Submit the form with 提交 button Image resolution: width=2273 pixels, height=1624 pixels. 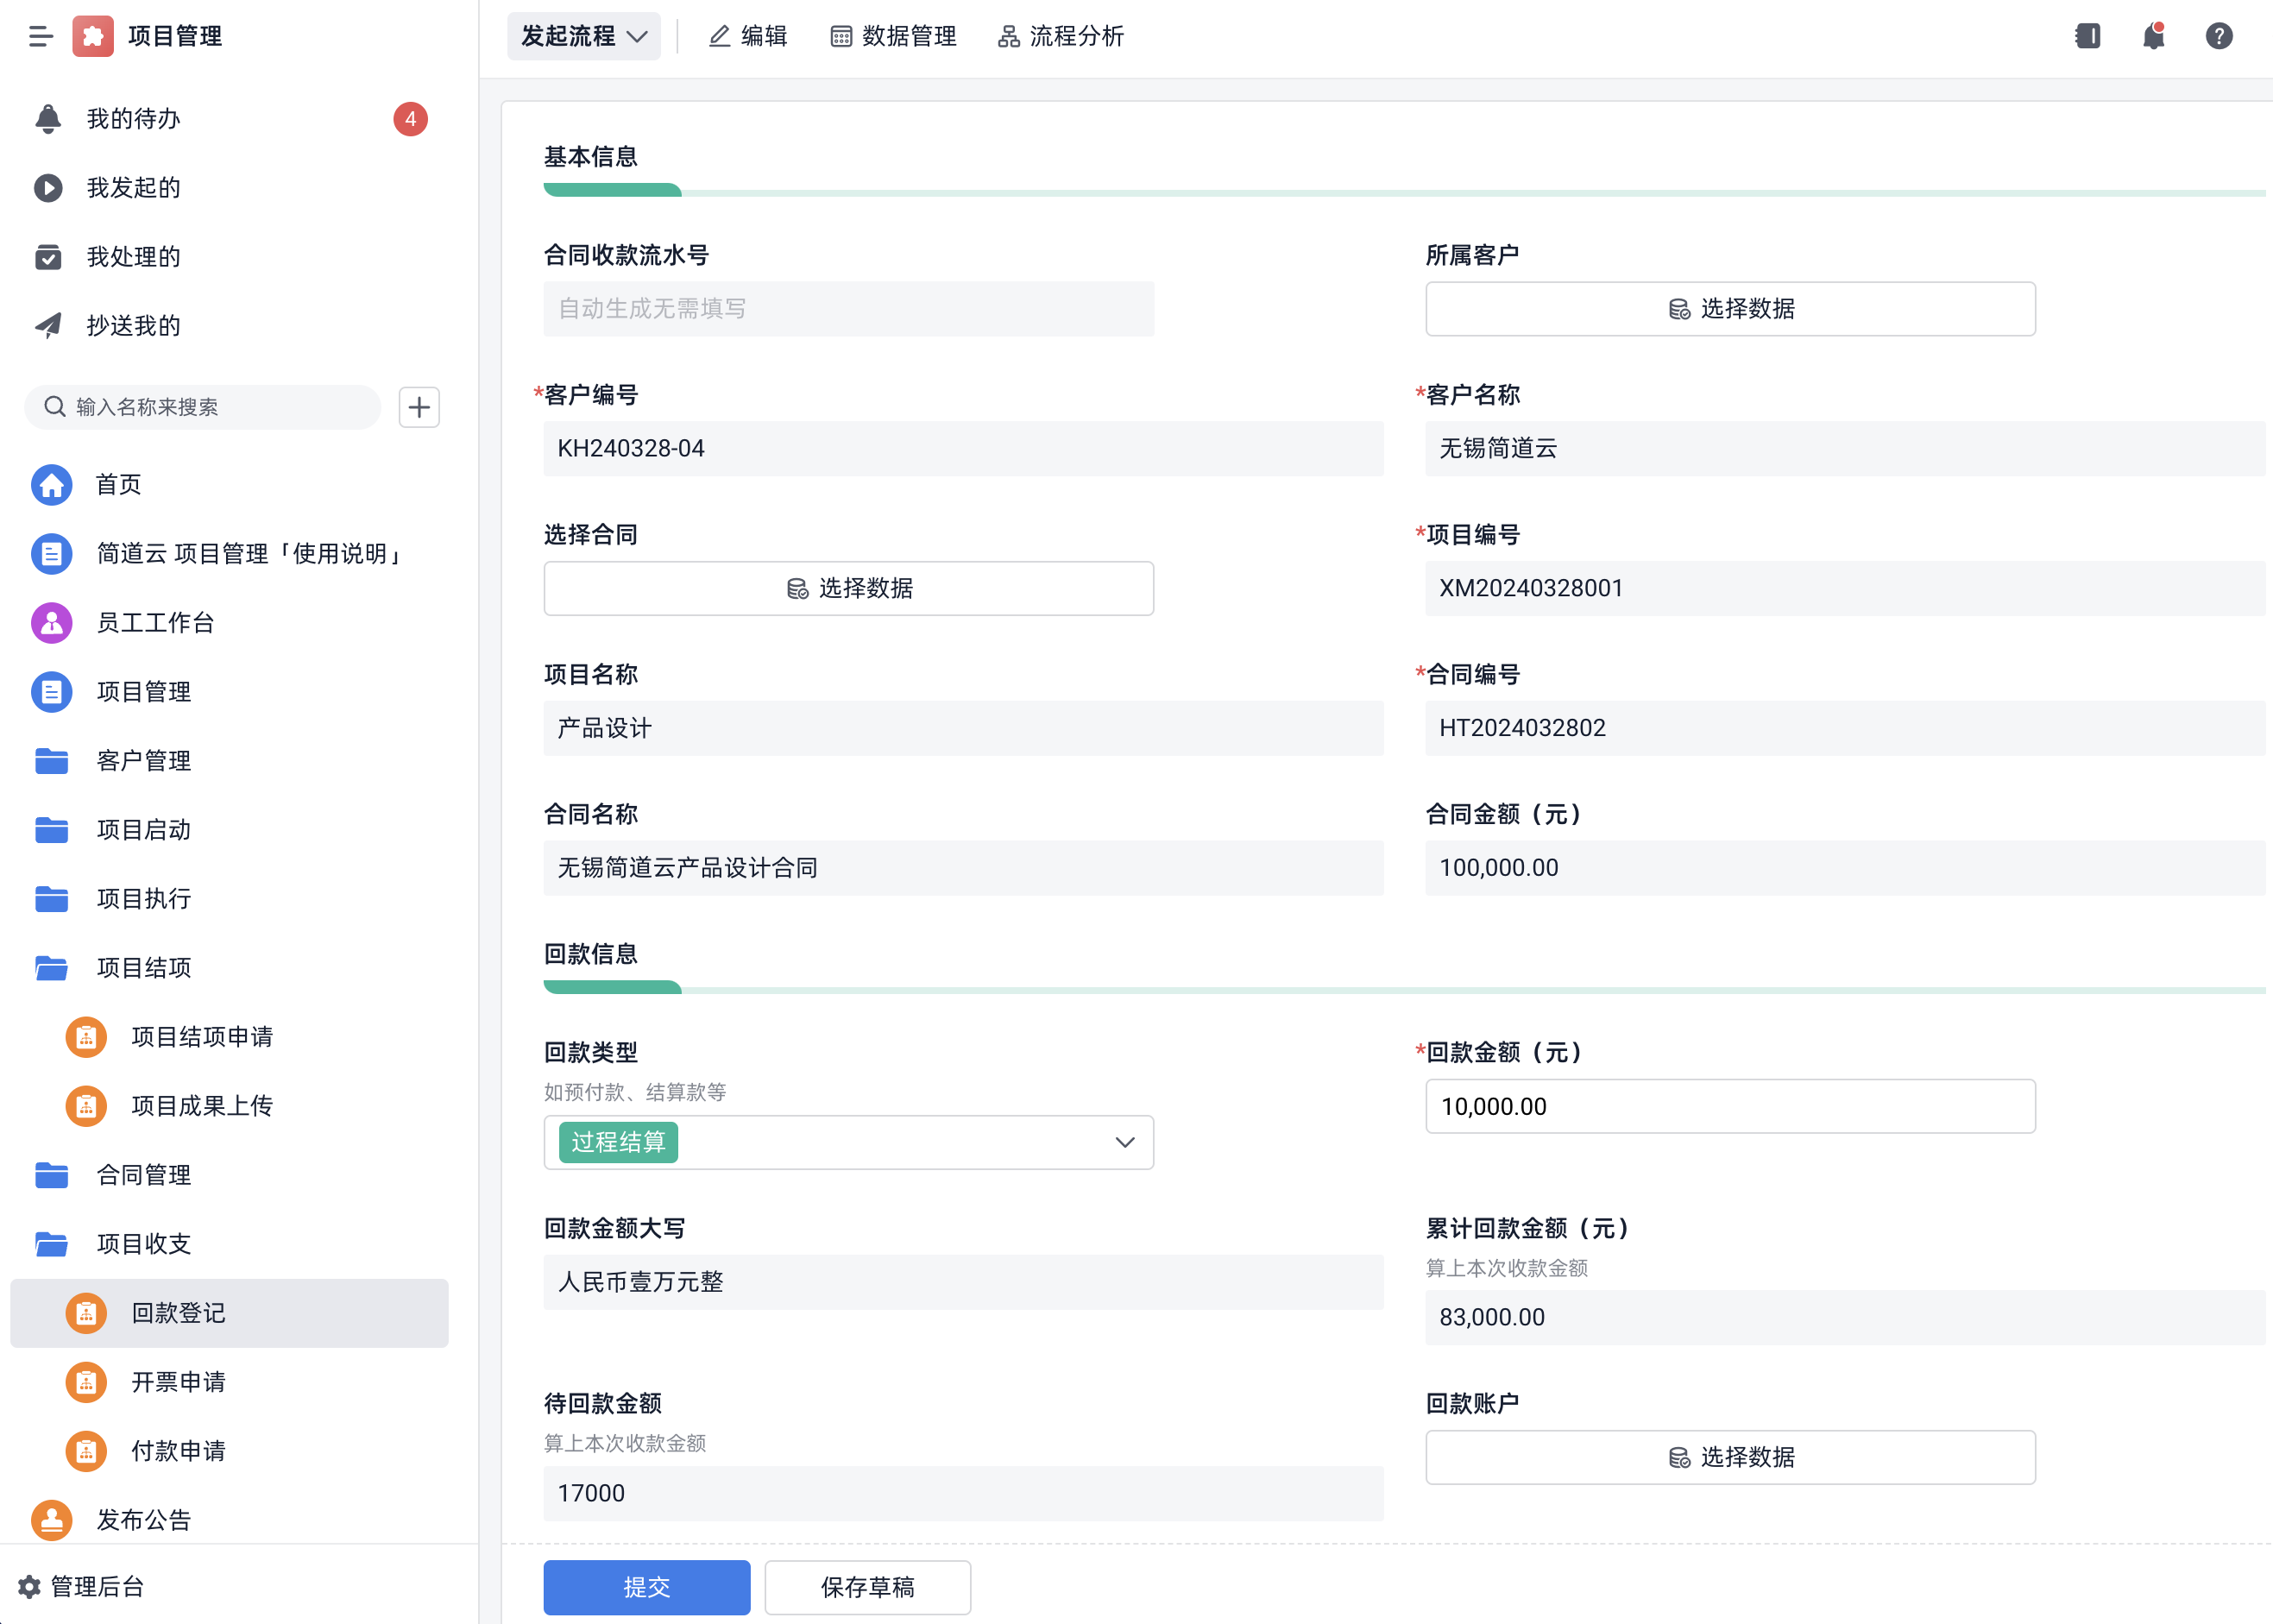pyautogui.click(x=646, y=1587)
